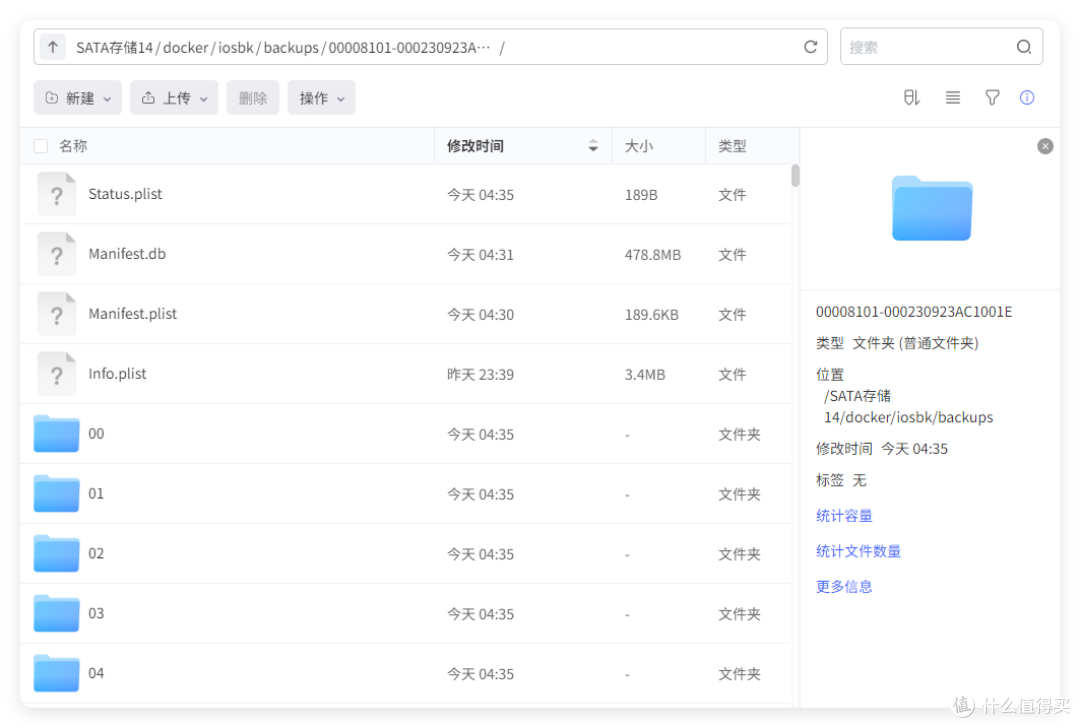This screenshot has width=1080, height=728.
Task: Click the 今天 04:30 modified time
Action: pos(480,315)
